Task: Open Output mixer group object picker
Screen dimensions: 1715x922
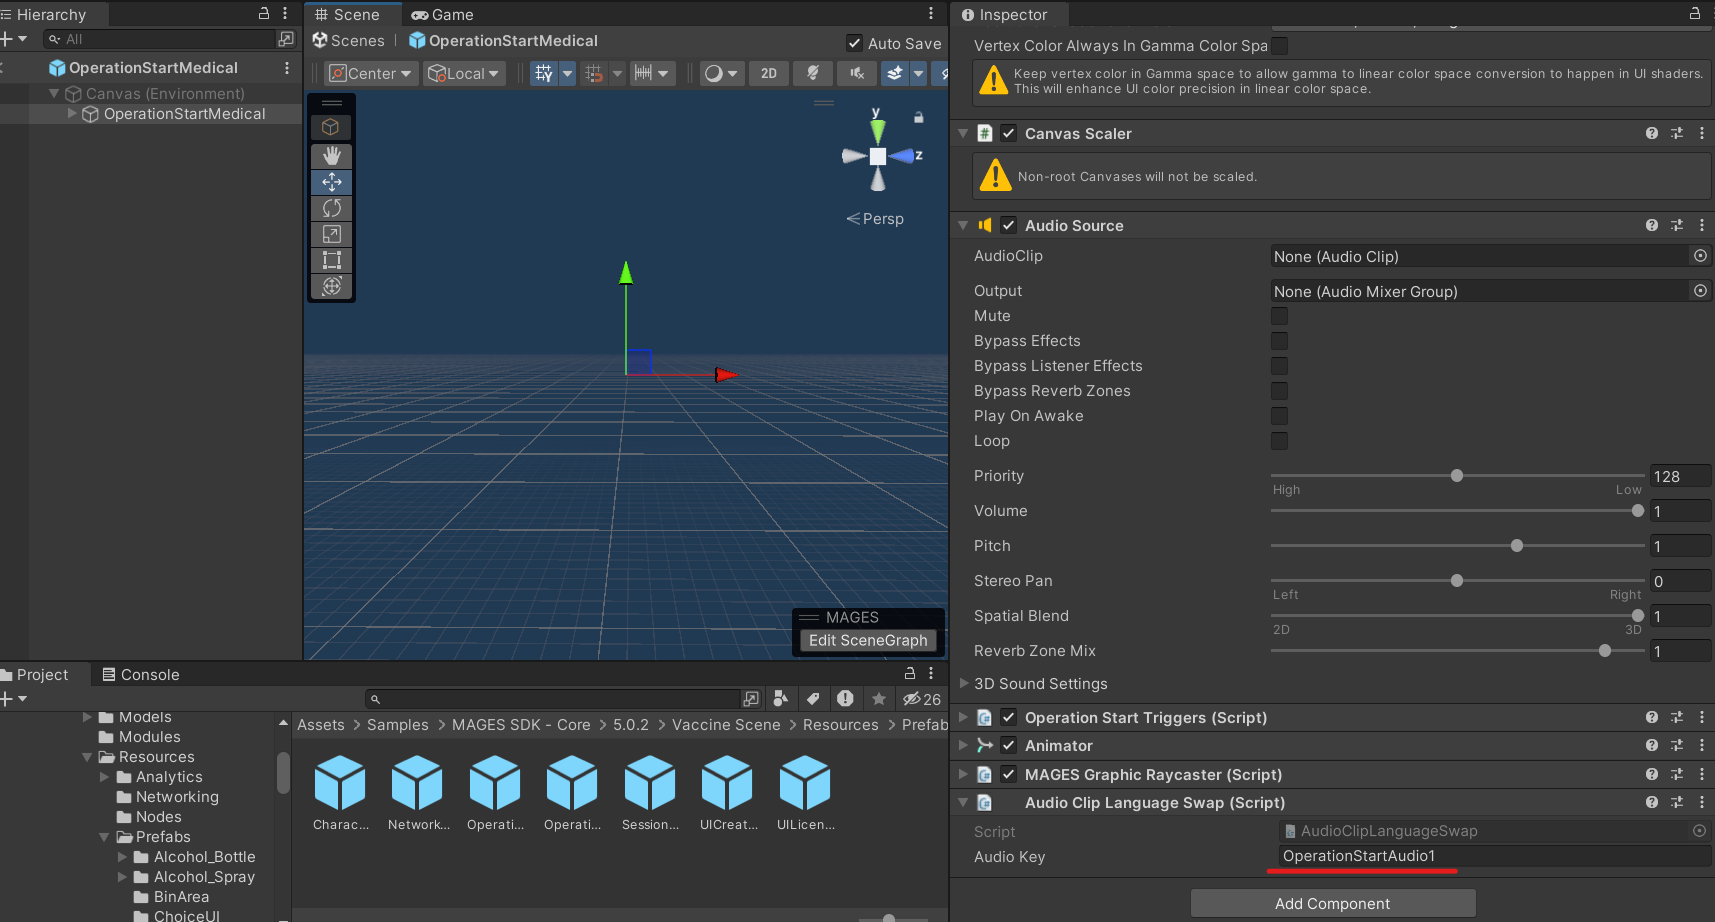Action: click(x=1700, y=291)
